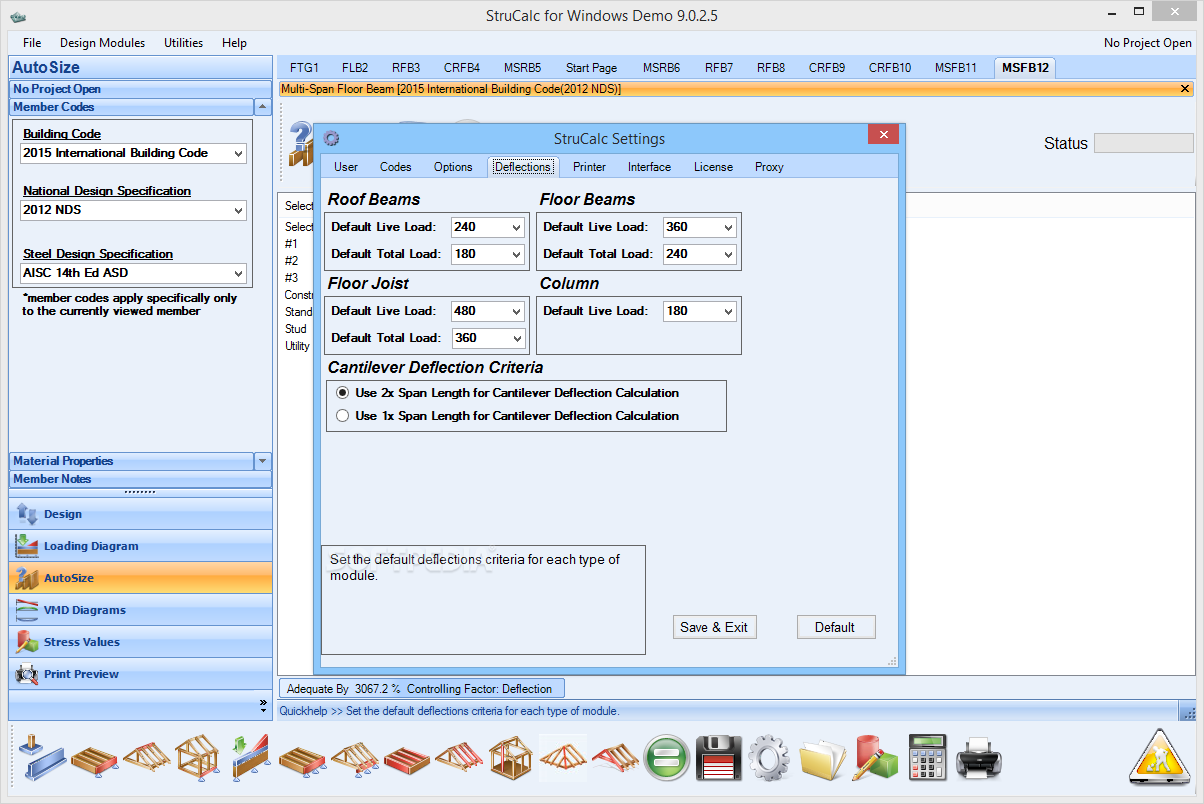Switch to the User settings tab
This screenshot has width=1204, height=804.
346,167
